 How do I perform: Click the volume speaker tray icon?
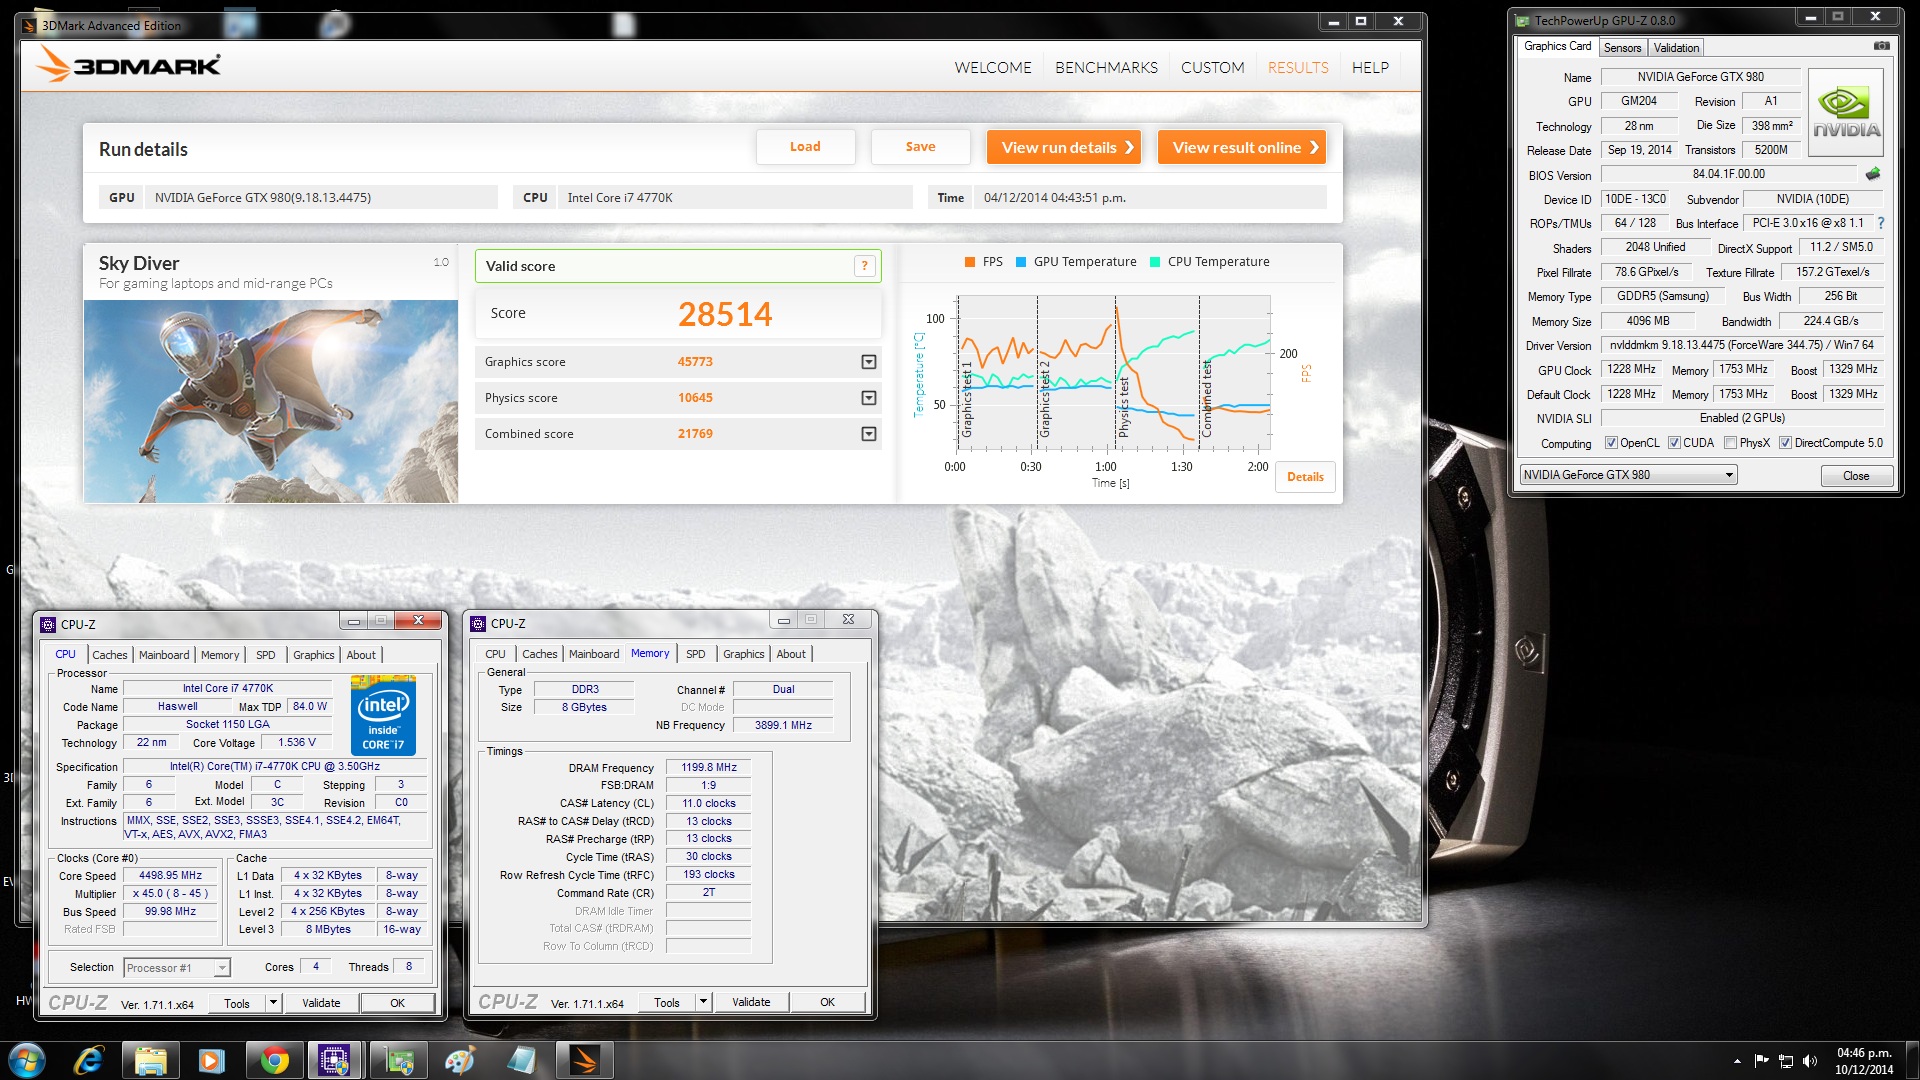click(x=1809, y=1061)
